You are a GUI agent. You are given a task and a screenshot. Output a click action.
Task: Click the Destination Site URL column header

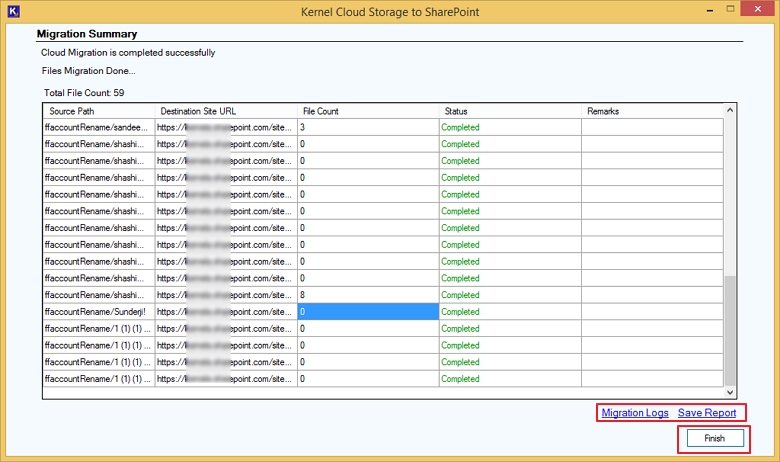coord(226,111)
